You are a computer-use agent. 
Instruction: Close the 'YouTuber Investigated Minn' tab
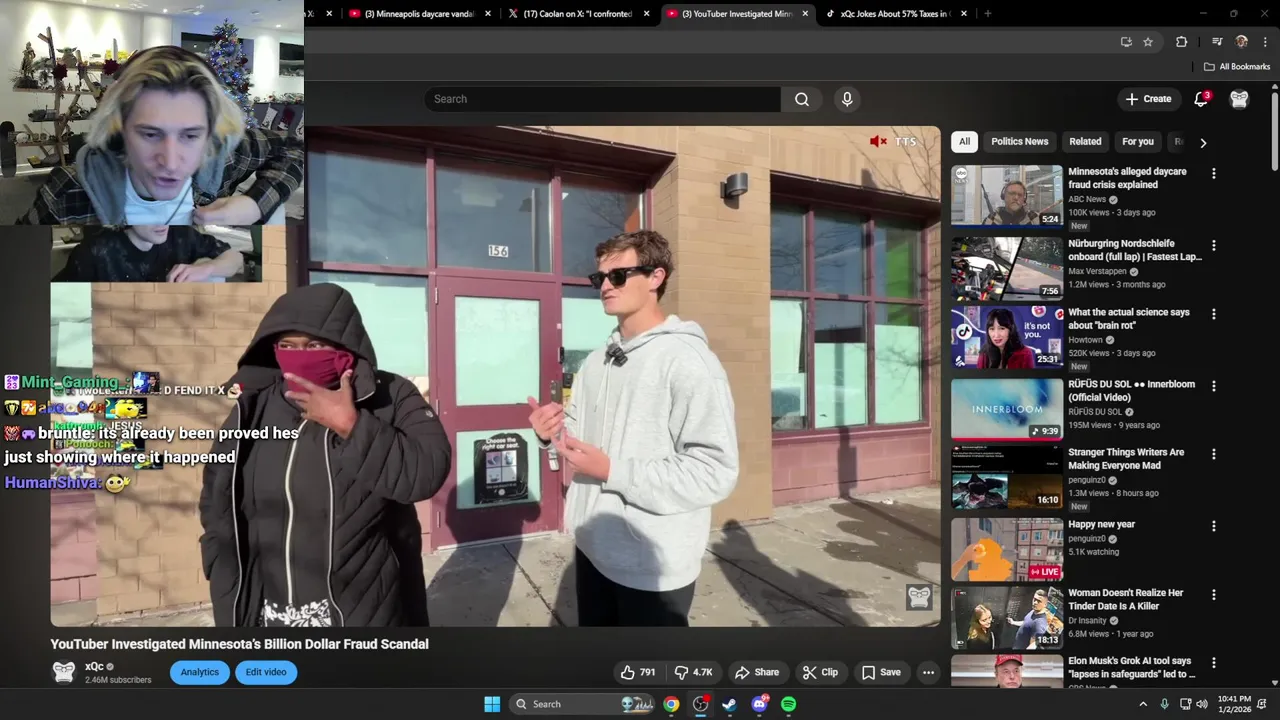tap(805, 14)
